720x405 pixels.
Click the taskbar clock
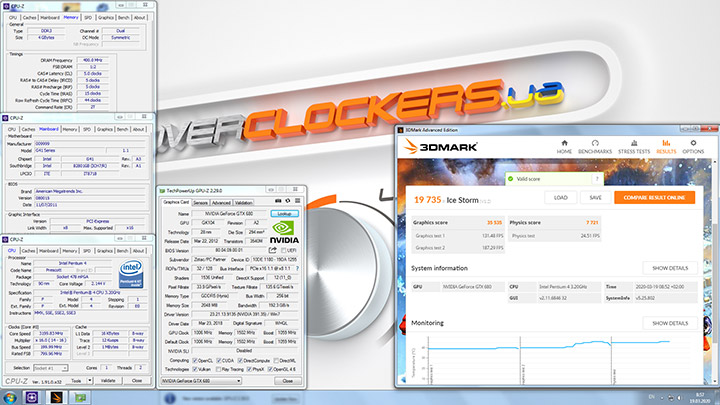pos(700,398)
